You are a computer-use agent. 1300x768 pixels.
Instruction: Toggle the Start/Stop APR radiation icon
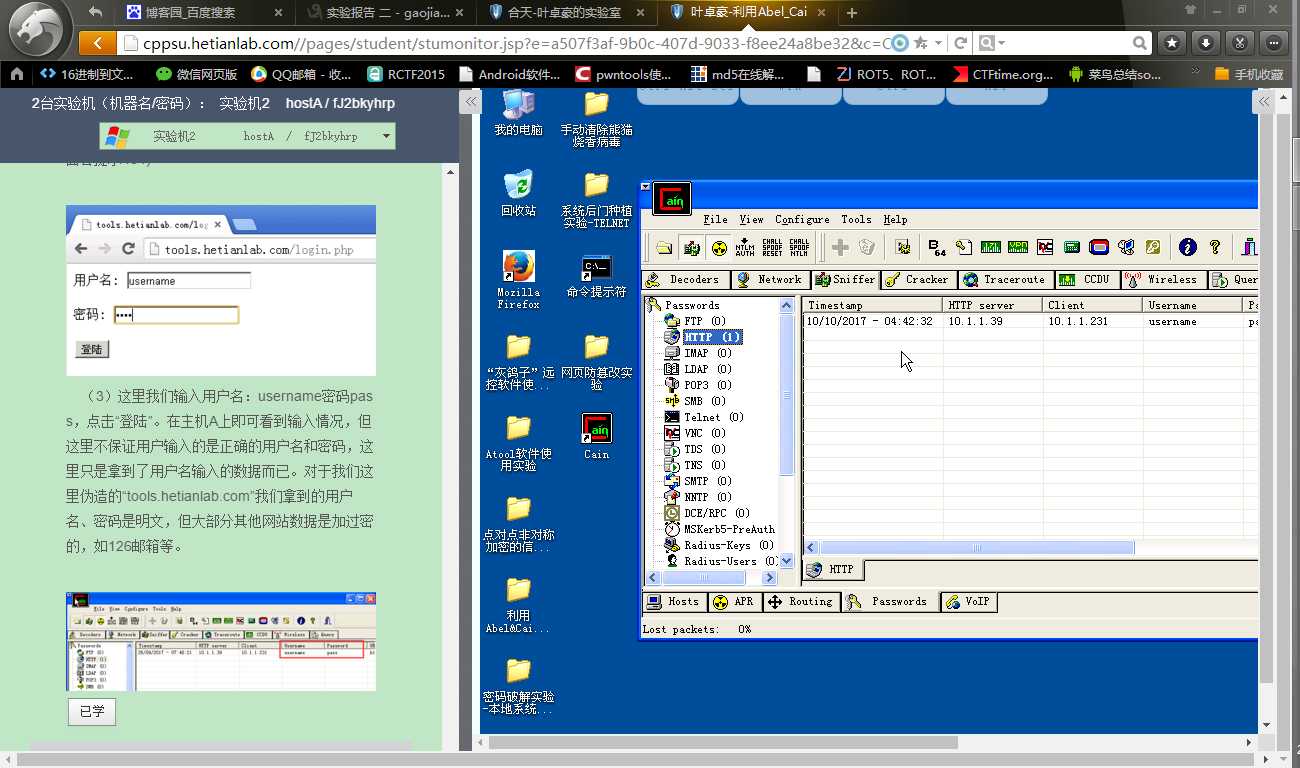point(718,247)
